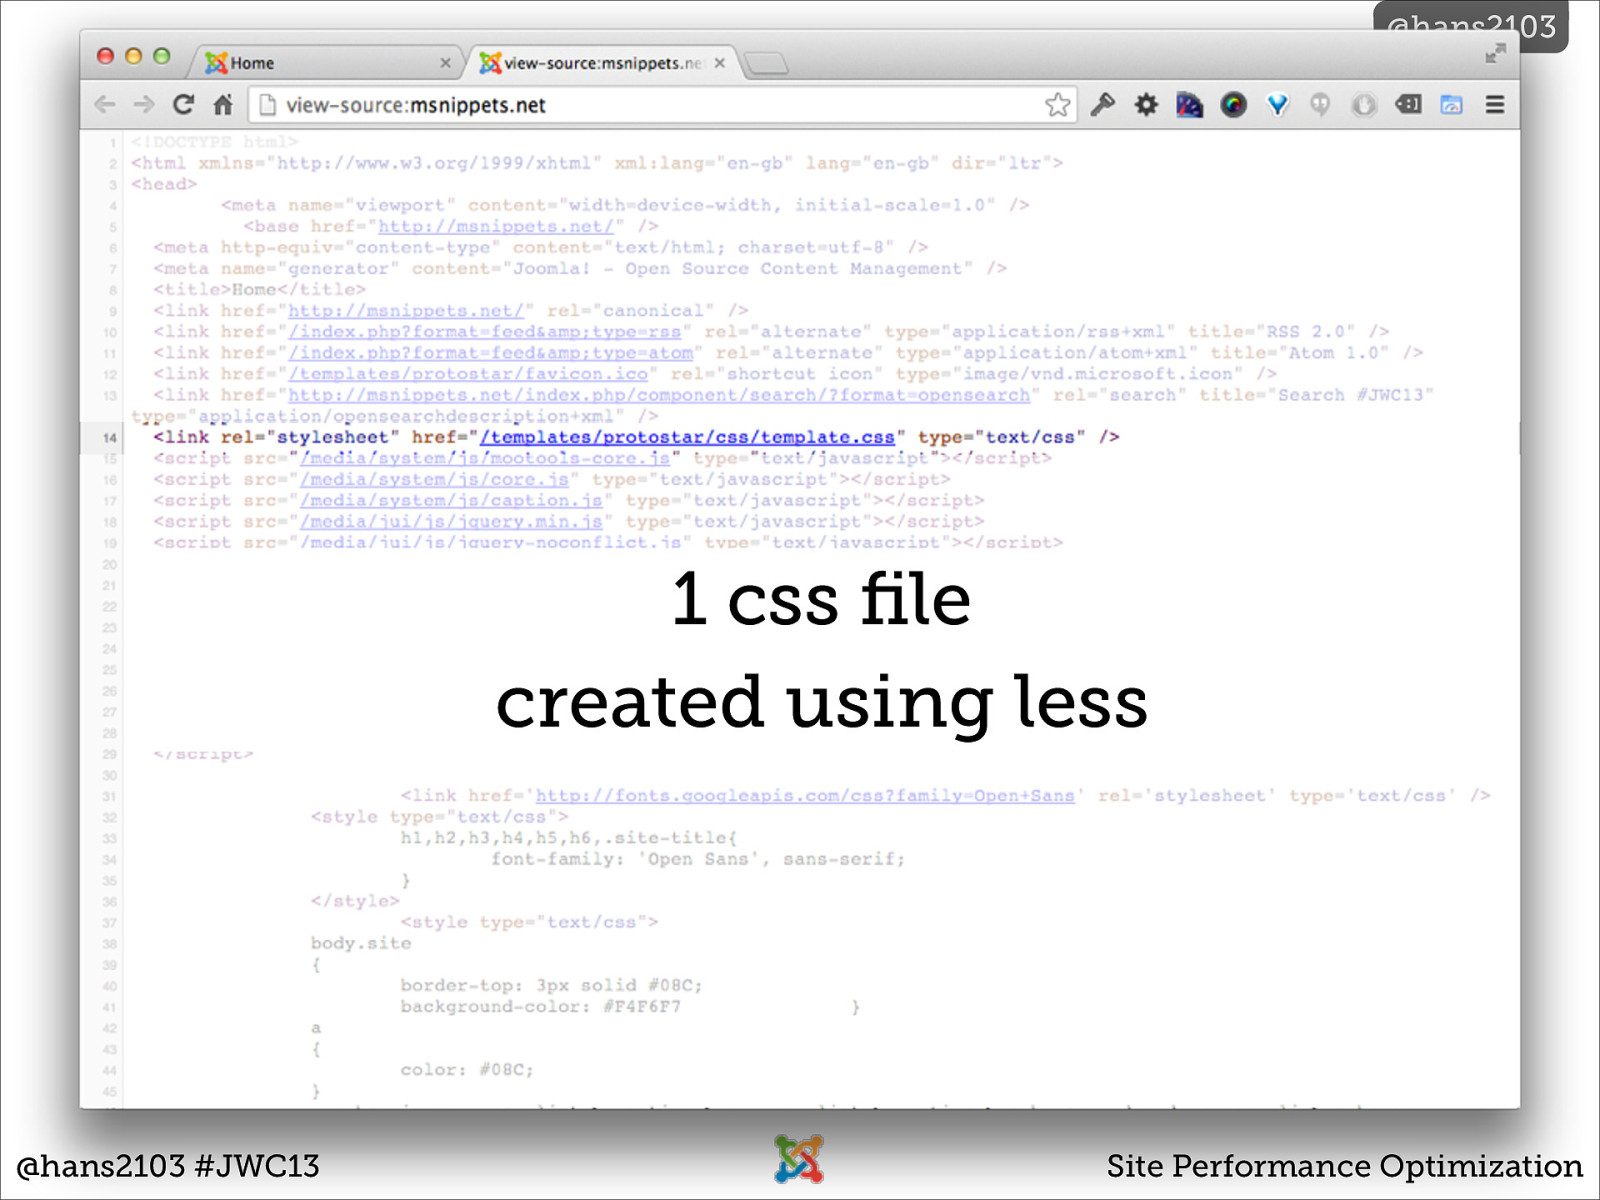Click the 'font-family: Open Sans' line

tap(698, 859)
